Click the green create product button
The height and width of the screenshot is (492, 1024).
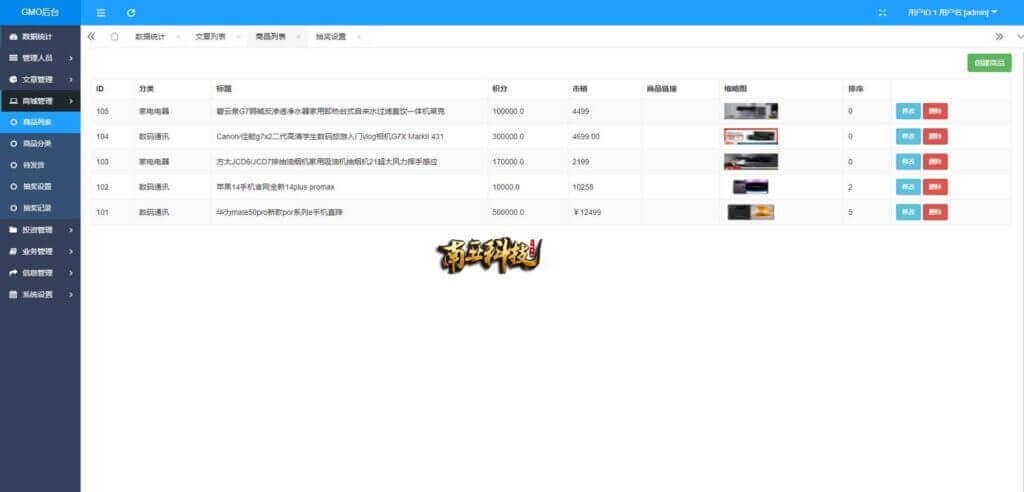point(989,63)
